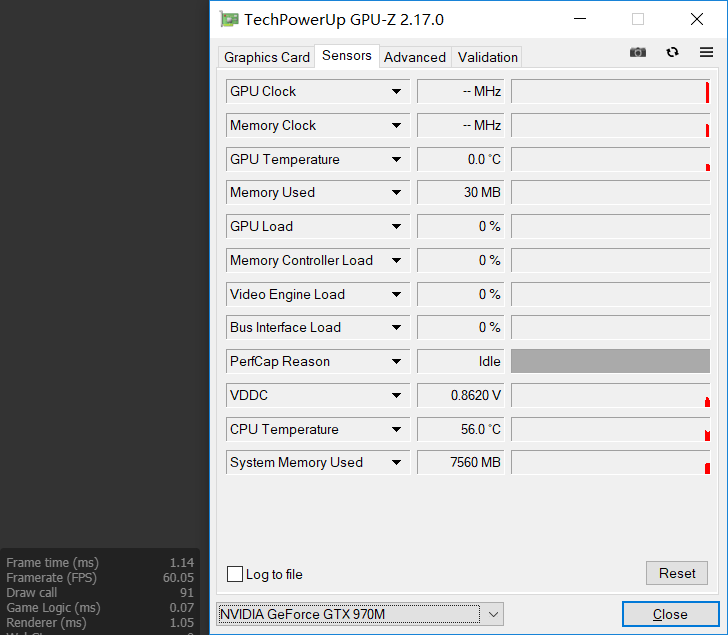Click the refresh sensors icon

point(672,52)
